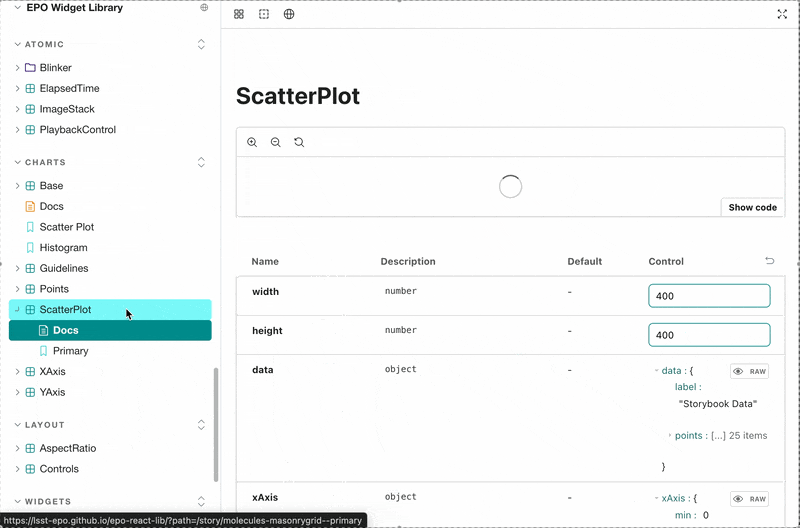Toggle RAW view for data object
Image resolution: width=800 pixels, height=528 pixels.
[750, 371]
